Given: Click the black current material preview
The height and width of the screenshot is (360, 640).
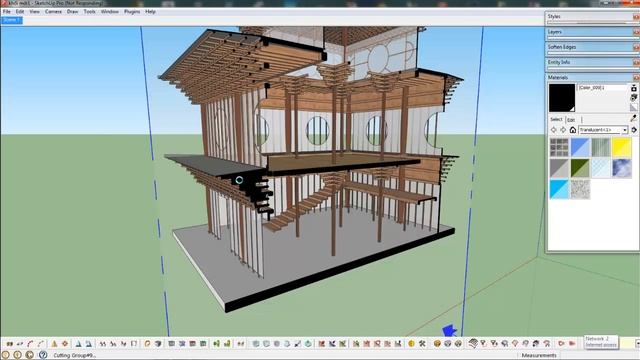Looking at the screenshot, I should tap(562, 98).
